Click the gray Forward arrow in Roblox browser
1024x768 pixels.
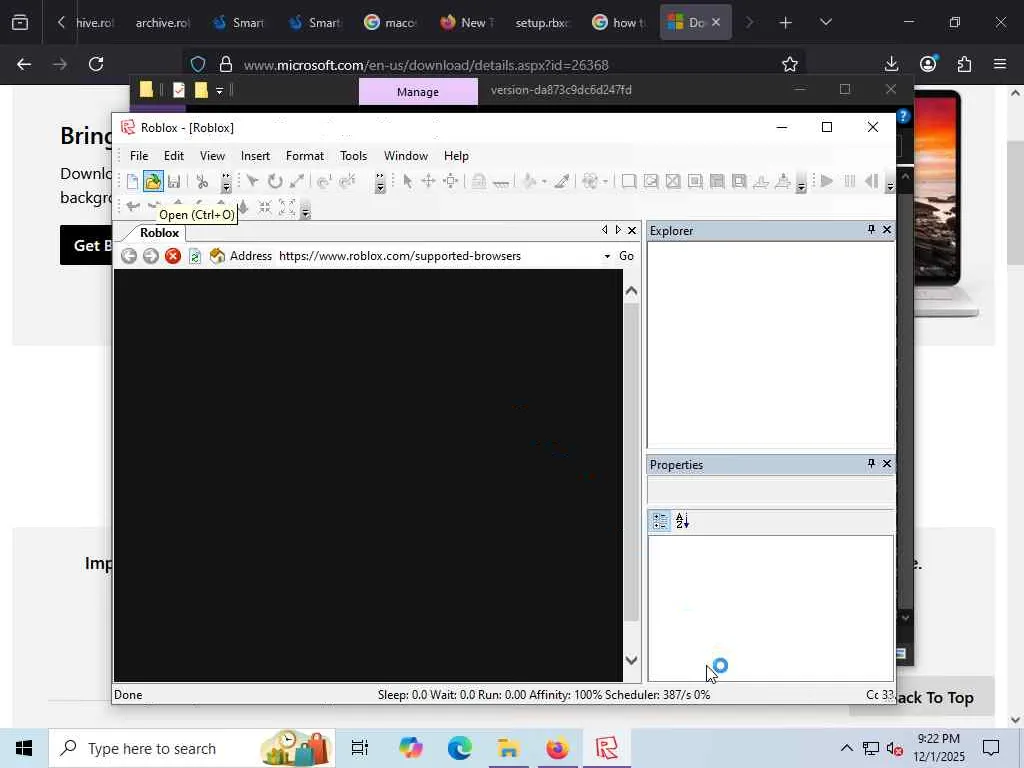pyautogui.click(x=151, y=256)
